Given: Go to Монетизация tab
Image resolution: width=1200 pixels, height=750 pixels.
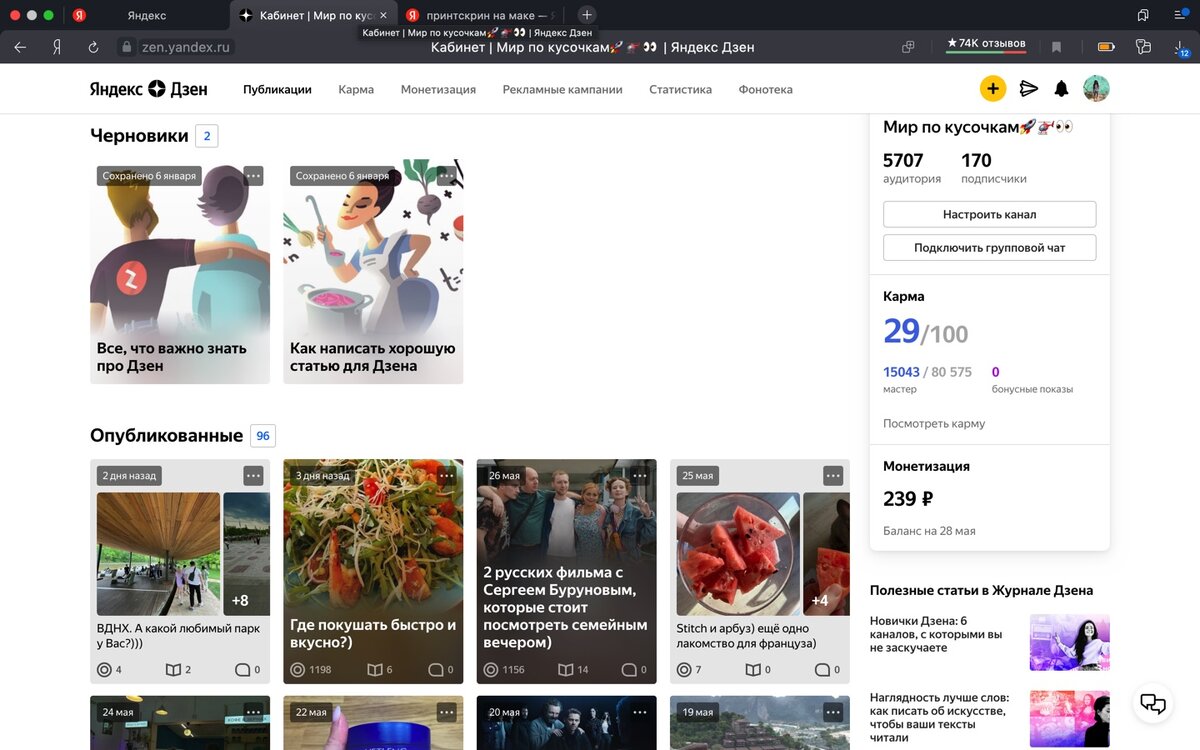Looking at the screenshot, I should point(438,89).
